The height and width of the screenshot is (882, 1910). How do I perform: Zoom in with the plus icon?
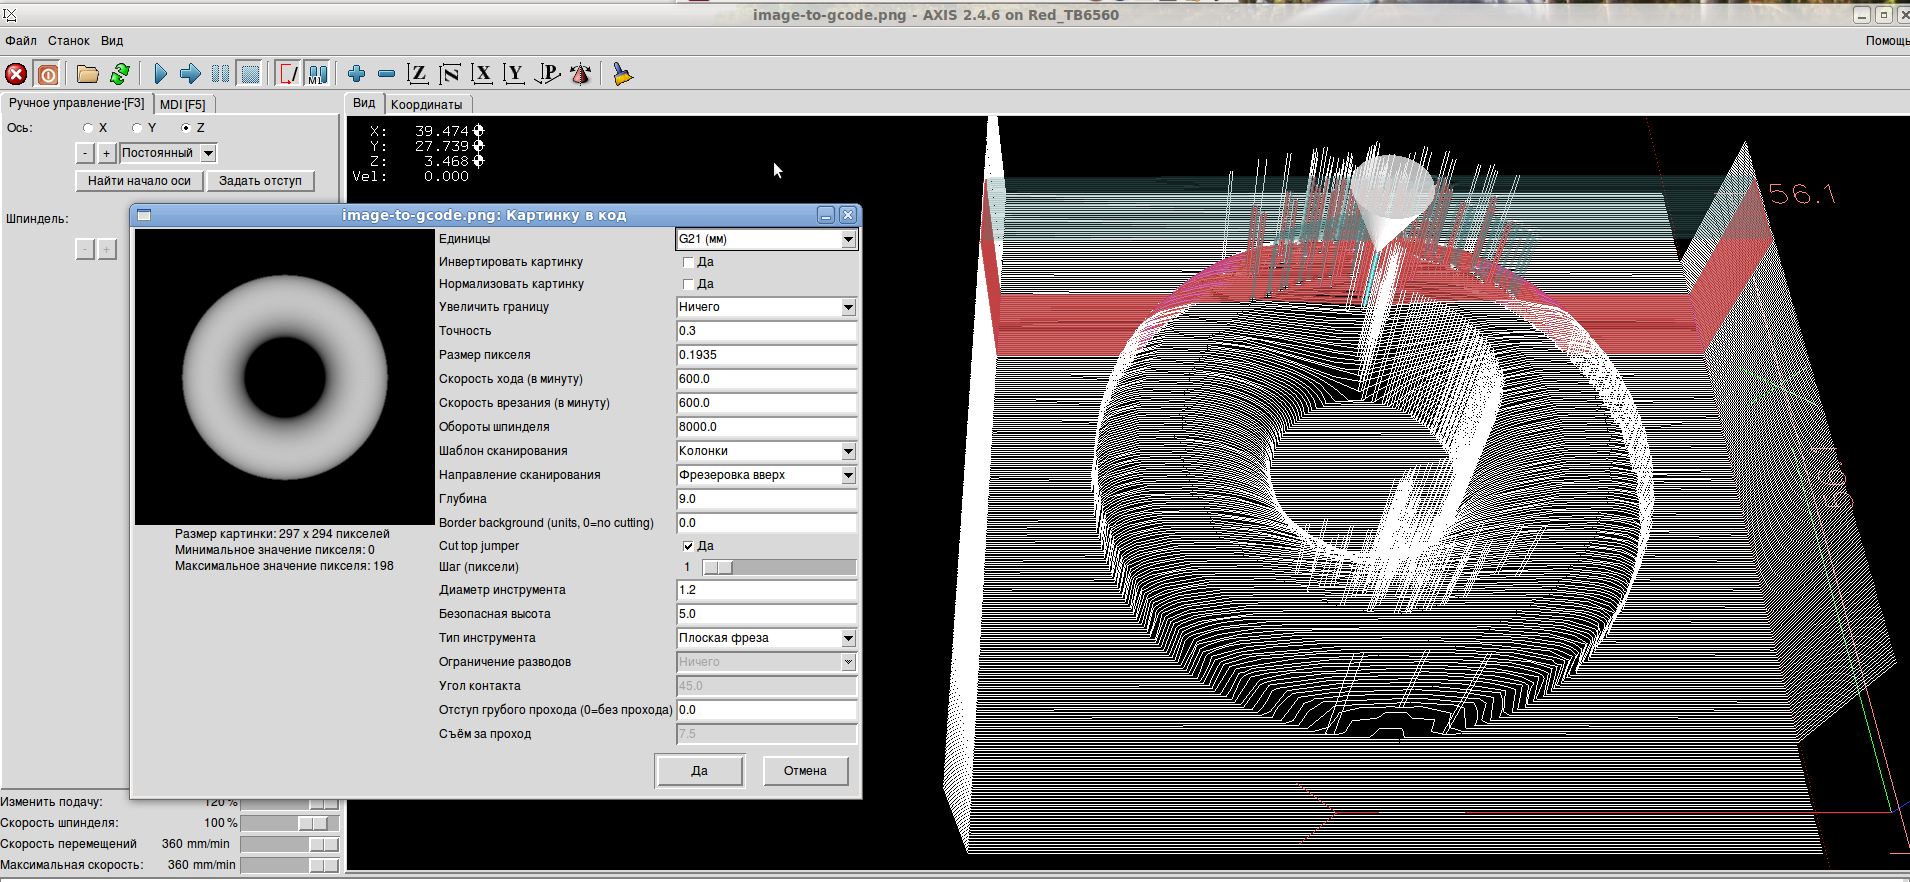(x=356, y=74)
